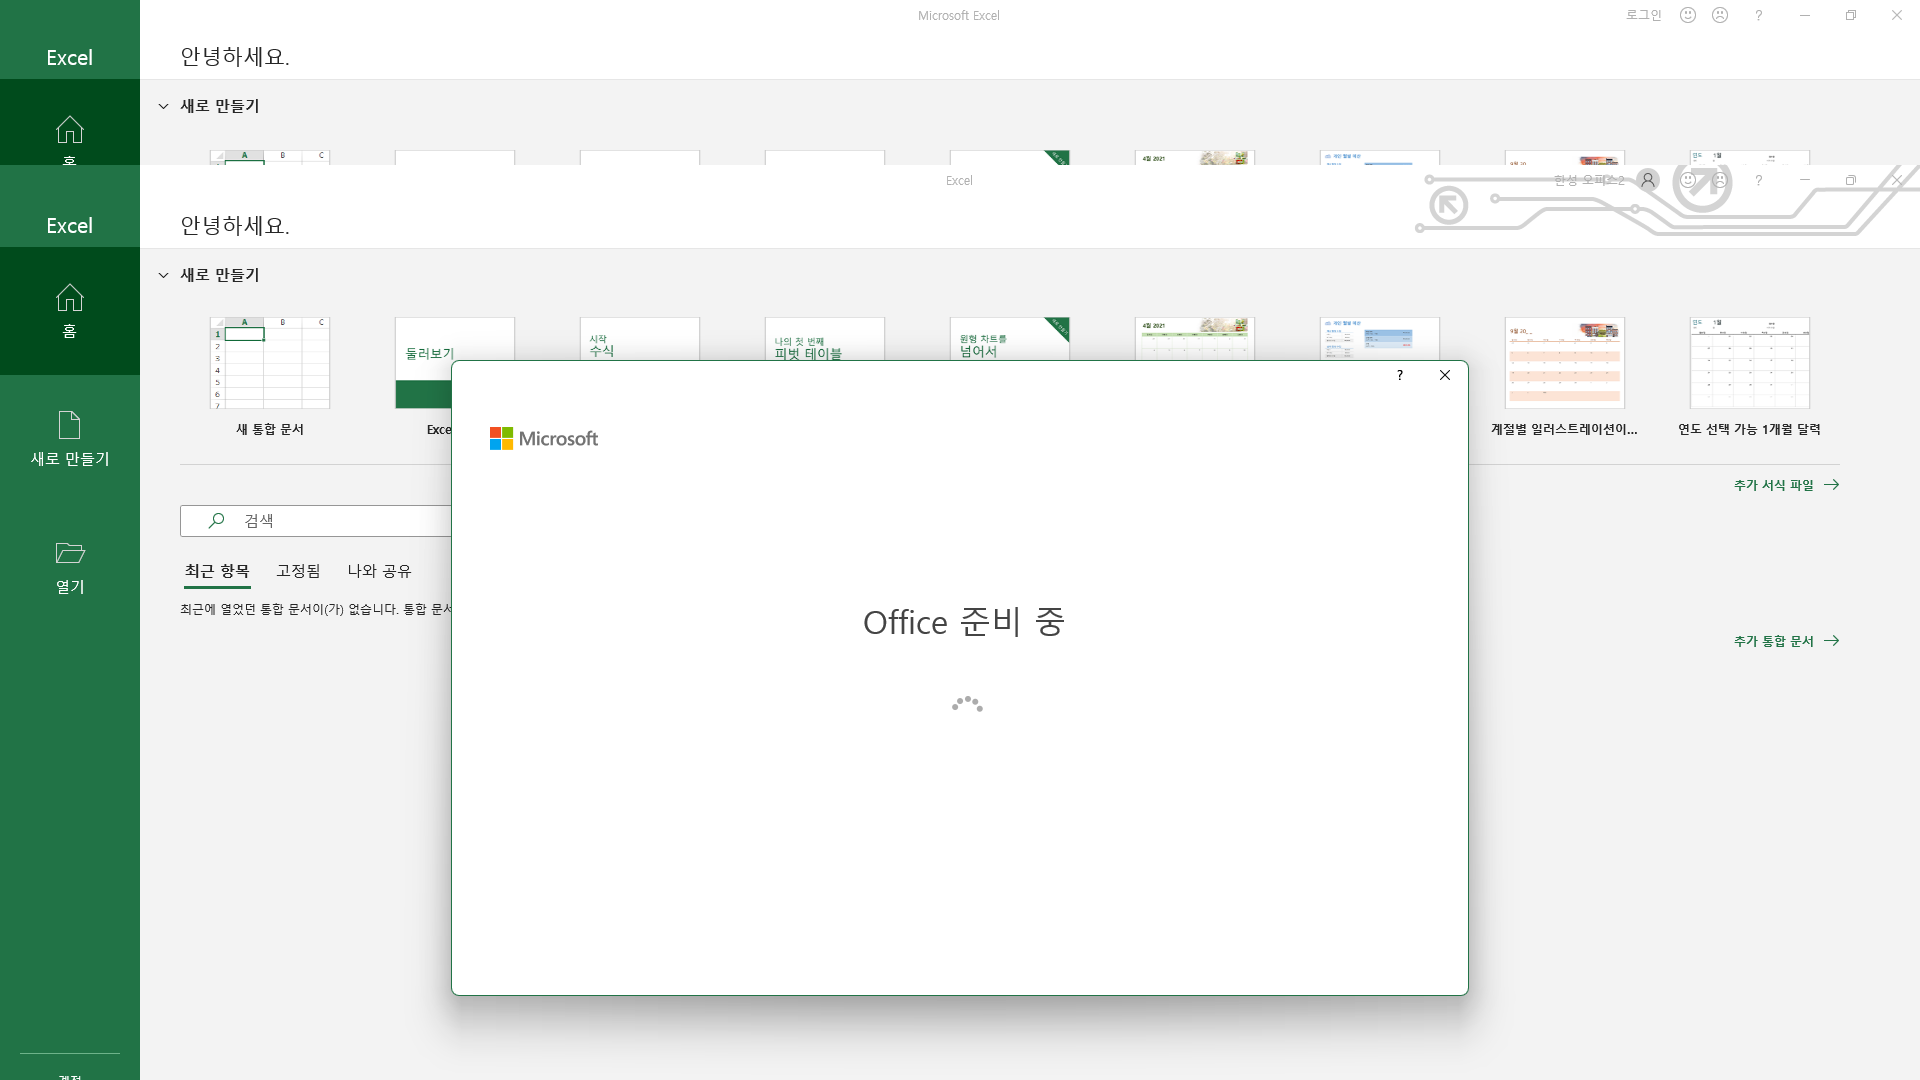Click the 추가 통합 문서 link
1920x1080 pixels.
pyautogui.click(x=1786, y=641)
